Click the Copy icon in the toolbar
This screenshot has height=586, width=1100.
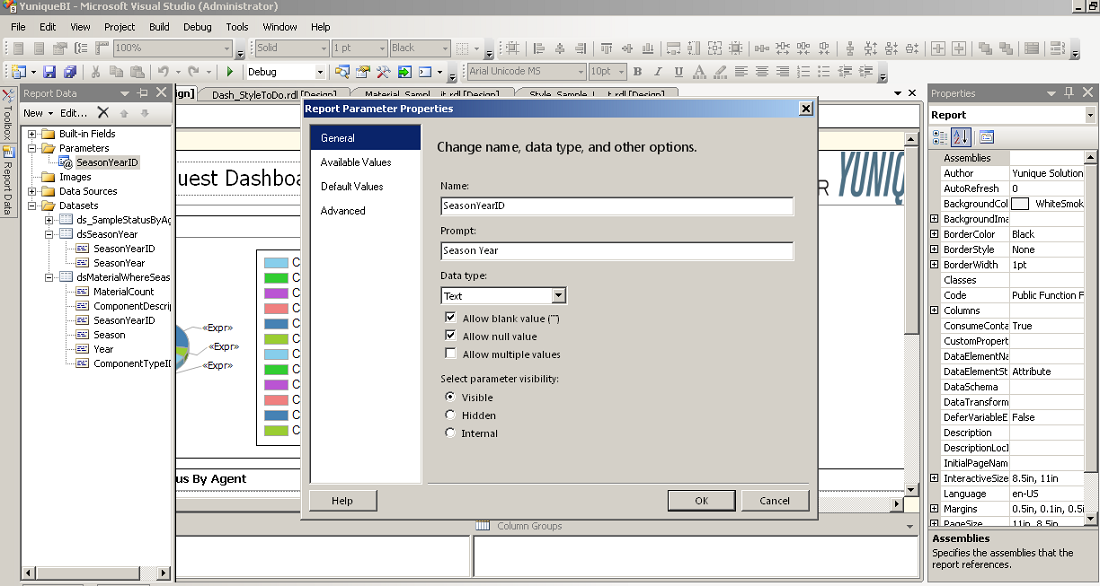point(116,72)
